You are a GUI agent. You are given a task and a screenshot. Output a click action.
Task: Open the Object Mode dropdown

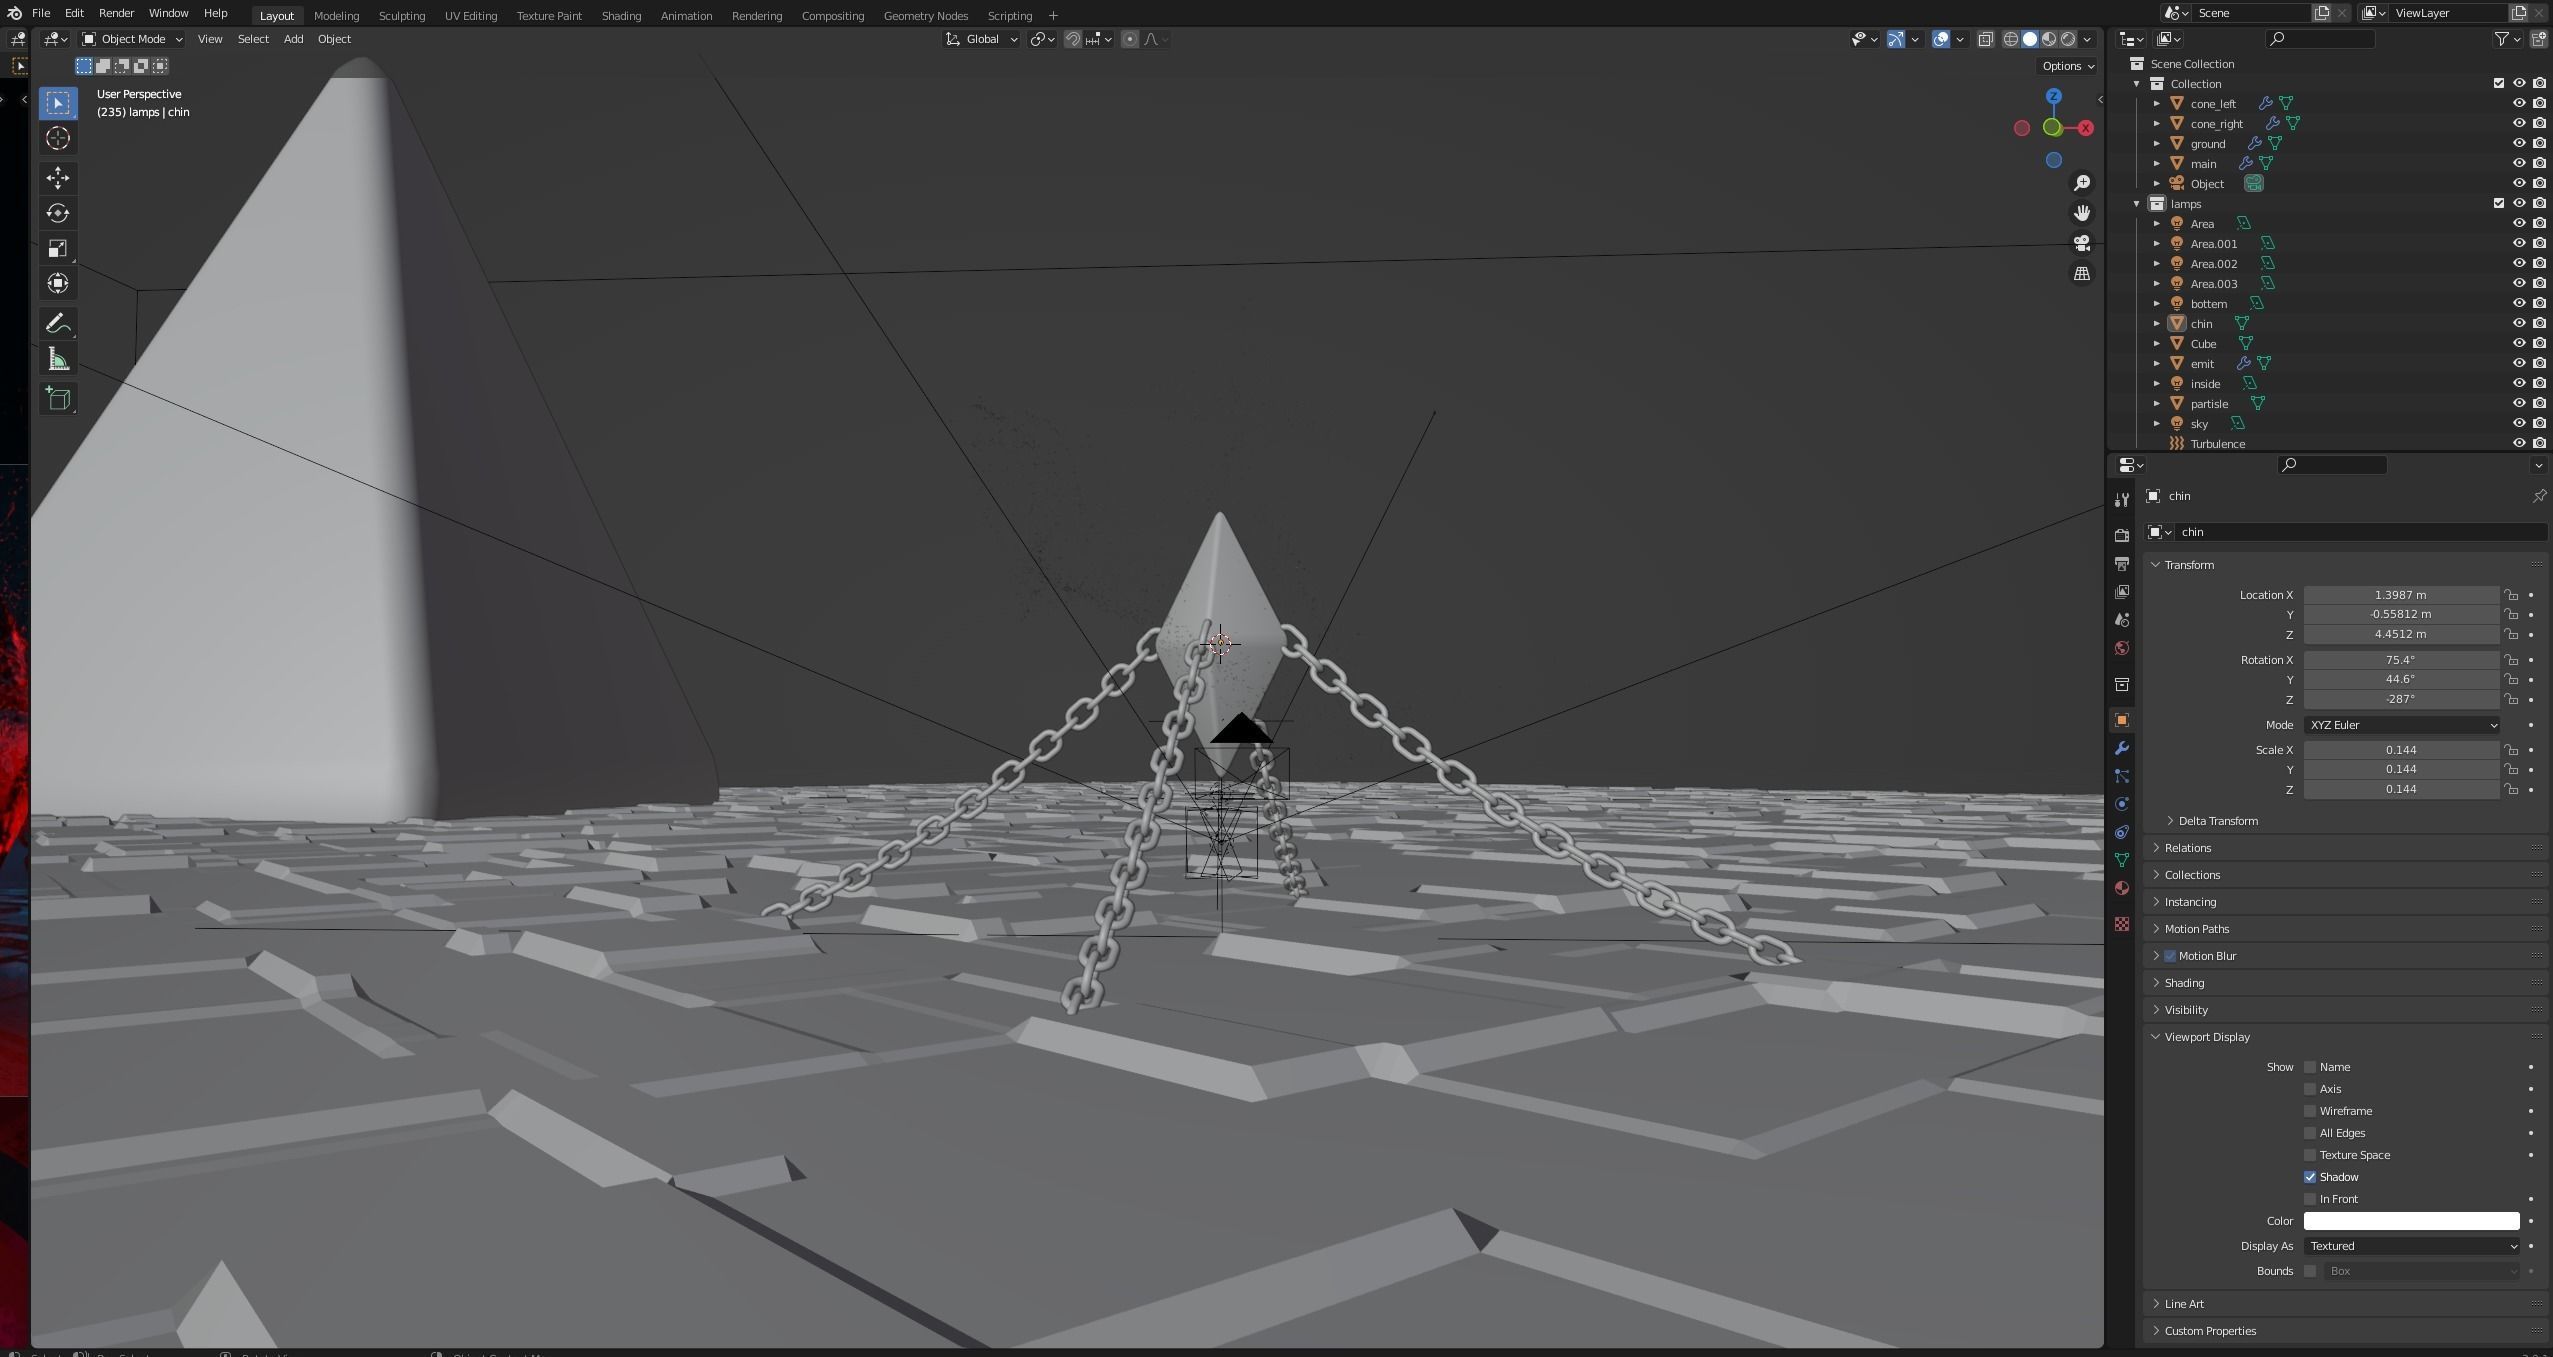[133, 39]
